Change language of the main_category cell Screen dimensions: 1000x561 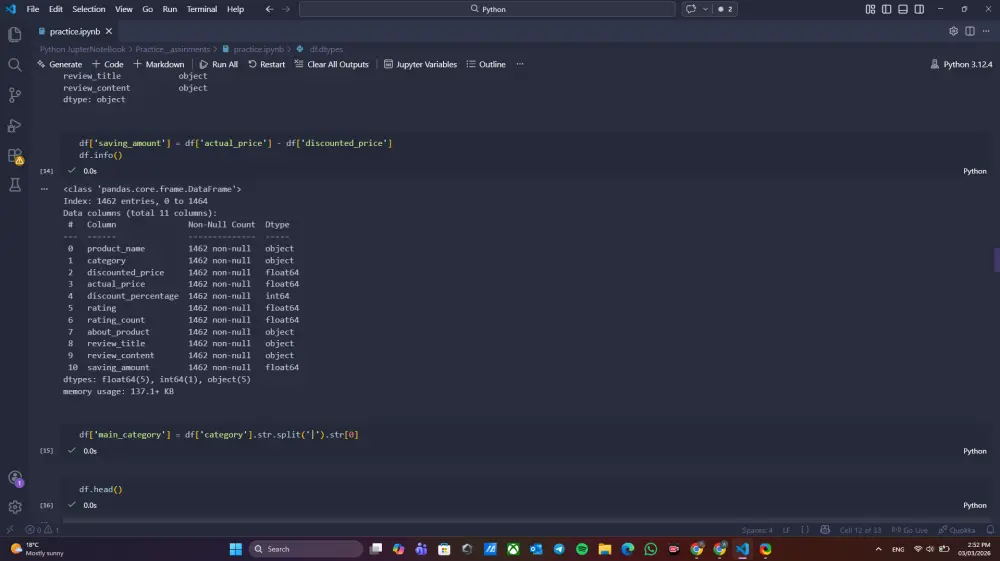[x=974, y=451]
